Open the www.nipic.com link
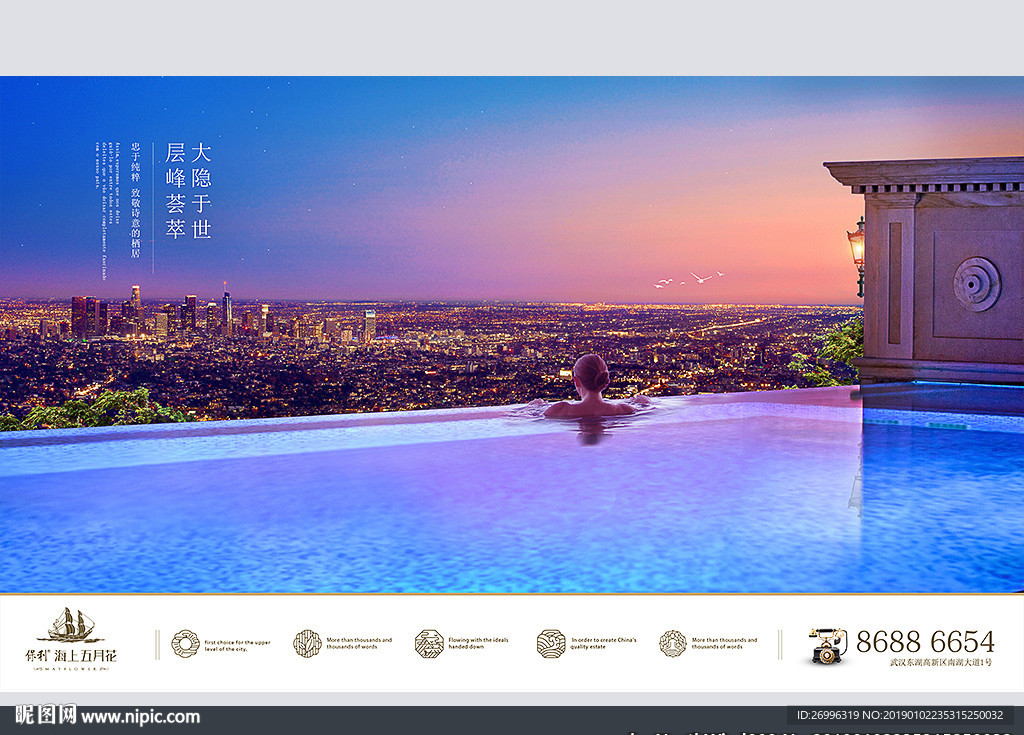 coord(140,717)
